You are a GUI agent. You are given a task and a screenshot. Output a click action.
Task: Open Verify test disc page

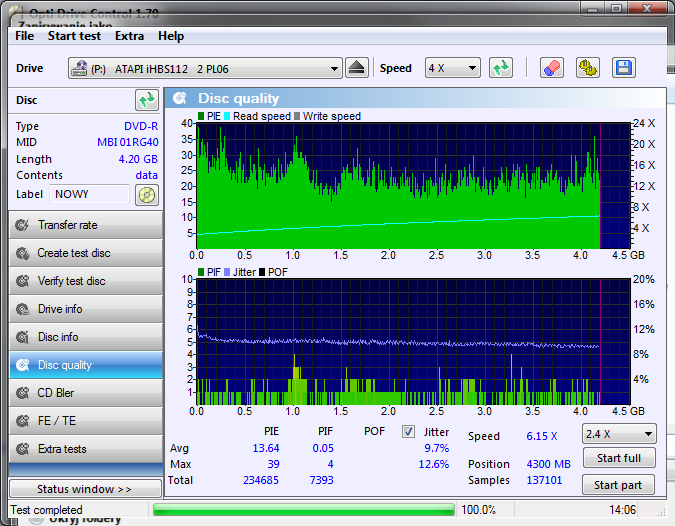pyautogui.click(x=86, y=281)
